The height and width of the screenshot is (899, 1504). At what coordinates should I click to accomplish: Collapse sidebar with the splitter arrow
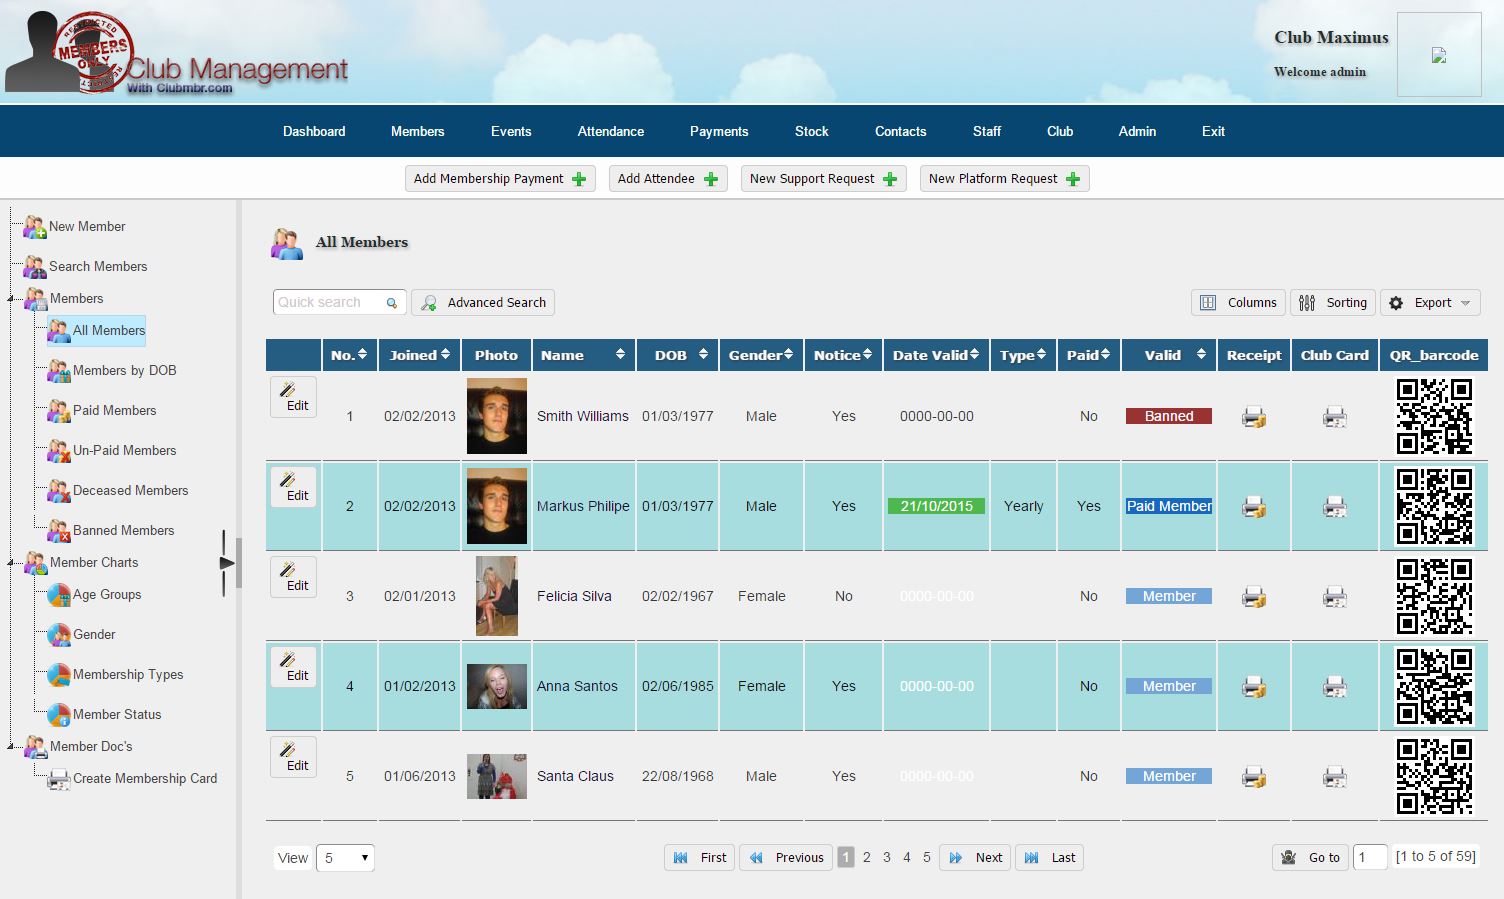(x=227, y=564)
